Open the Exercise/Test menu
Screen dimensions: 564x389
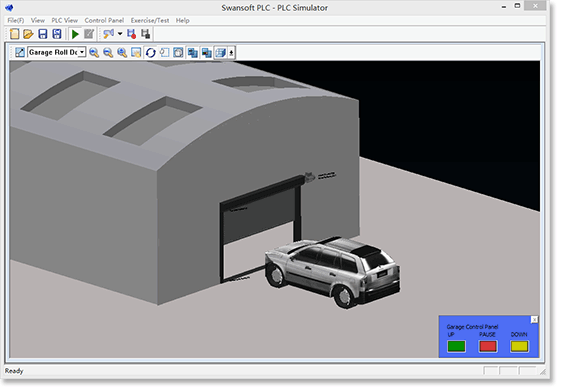150,21
